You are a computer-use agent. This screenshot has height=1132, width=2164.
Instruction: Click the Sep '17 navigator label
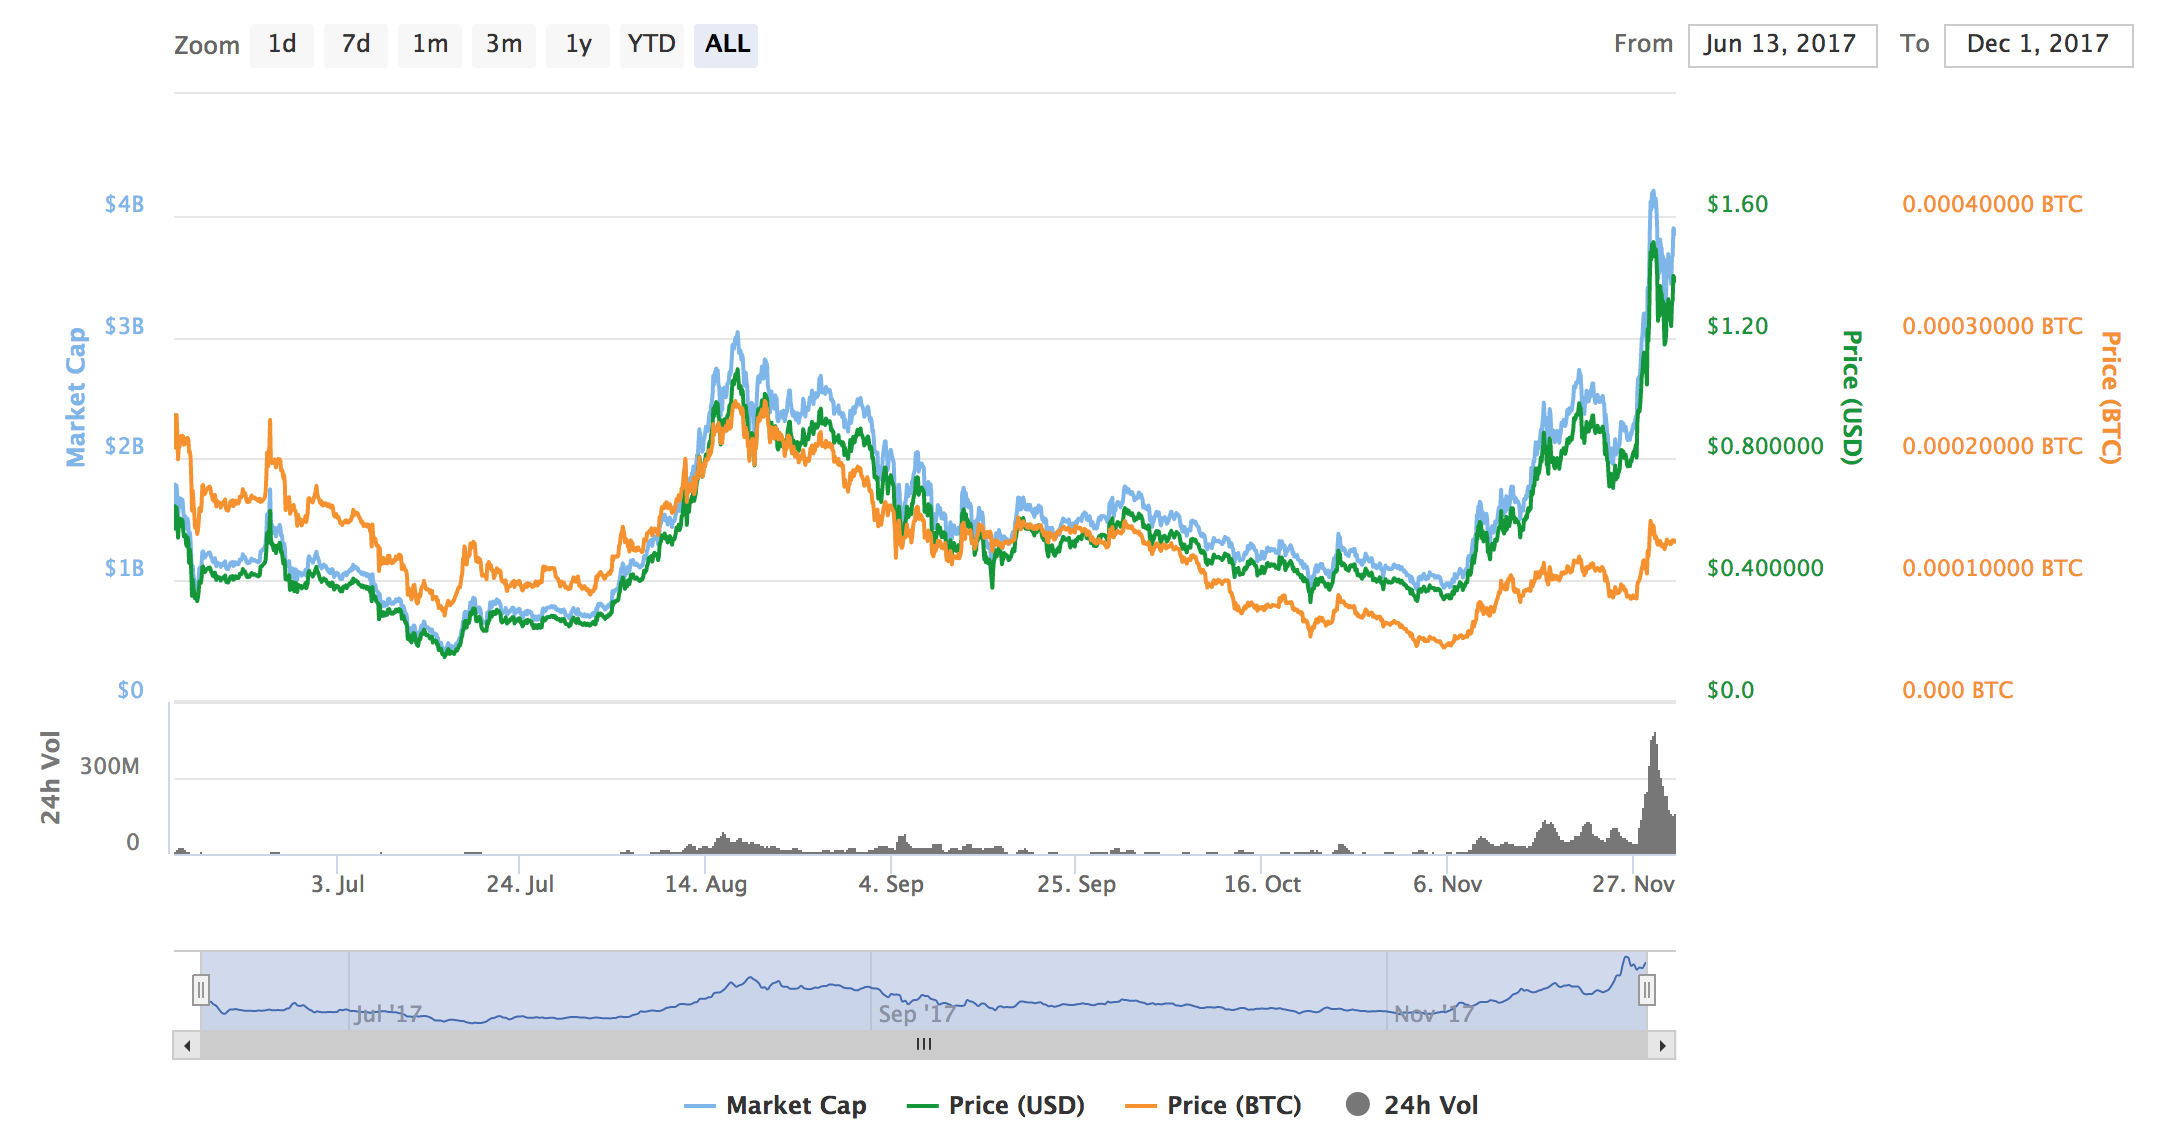(x=917, y=1015)
